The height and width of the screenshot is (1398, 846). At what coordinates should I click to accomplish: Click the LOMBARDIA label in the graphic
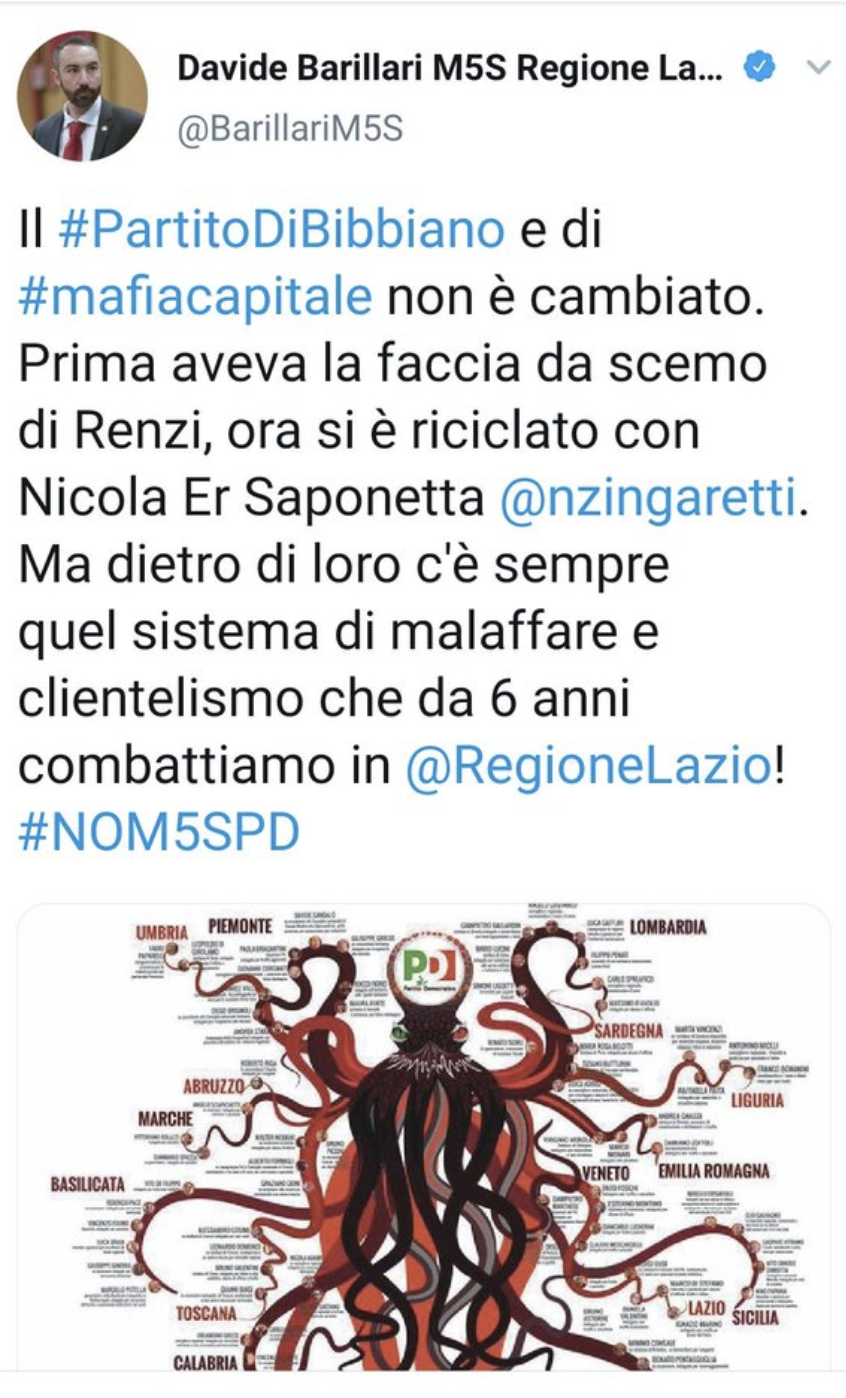(667, 926)
